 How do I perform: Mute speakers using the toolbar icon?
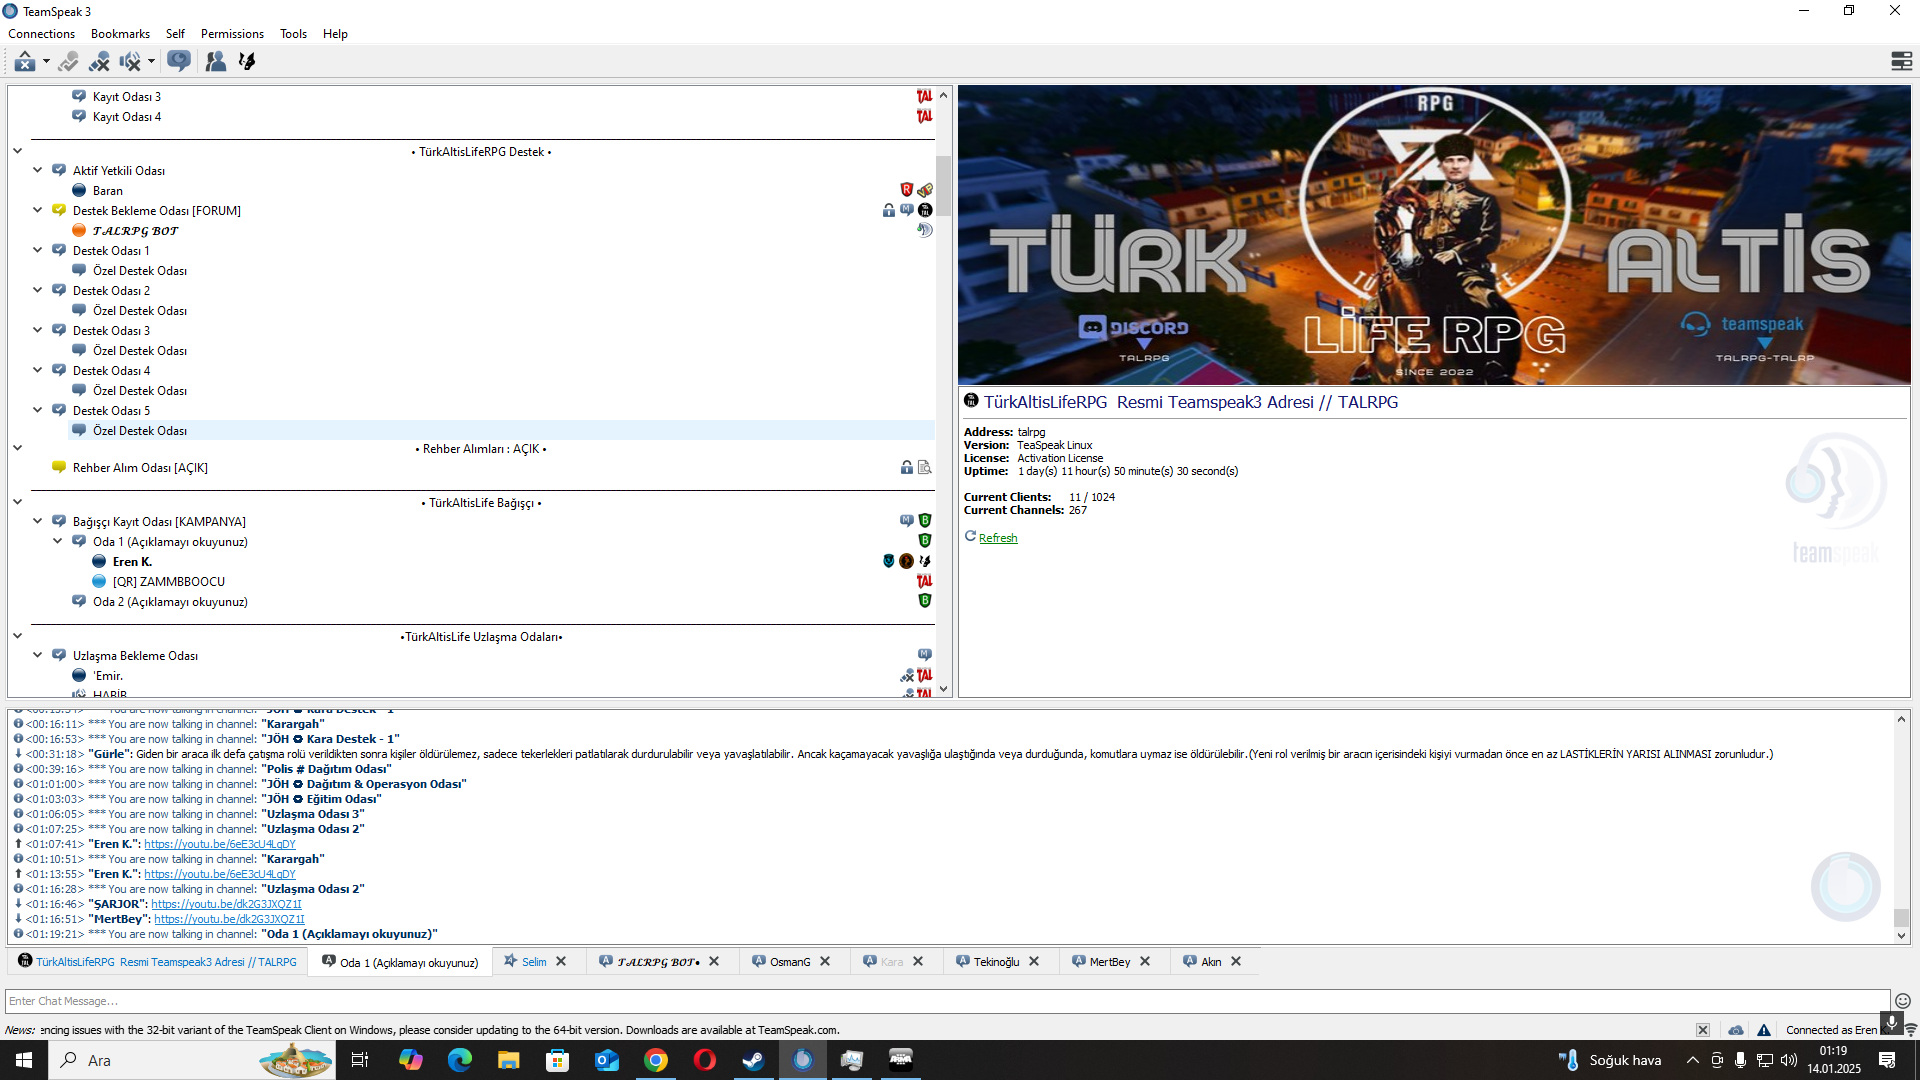click(130, 62)
